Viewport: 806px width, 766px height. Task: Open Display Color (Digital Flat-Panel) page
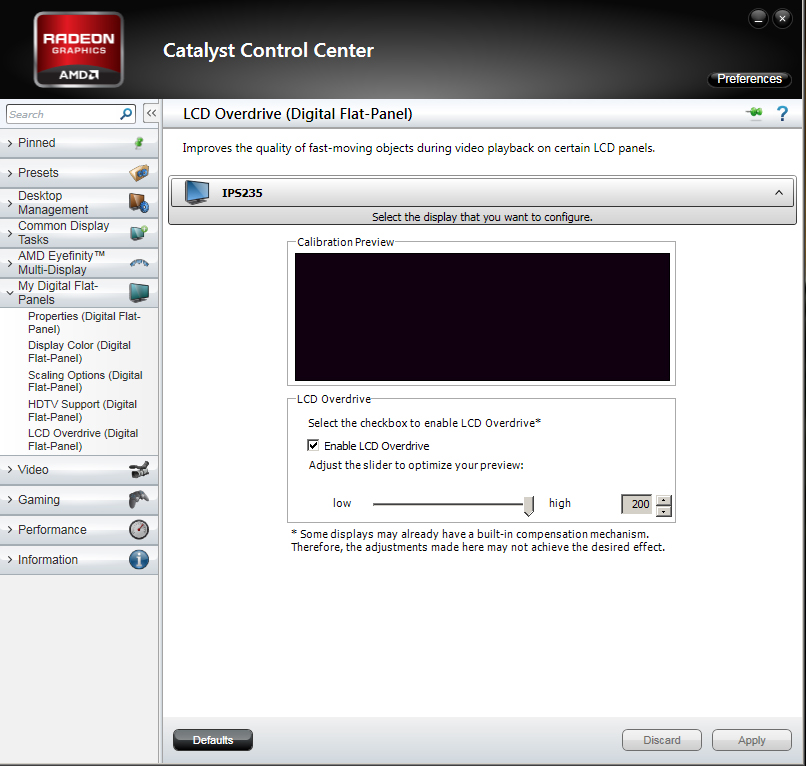click(x=79, y=352)
